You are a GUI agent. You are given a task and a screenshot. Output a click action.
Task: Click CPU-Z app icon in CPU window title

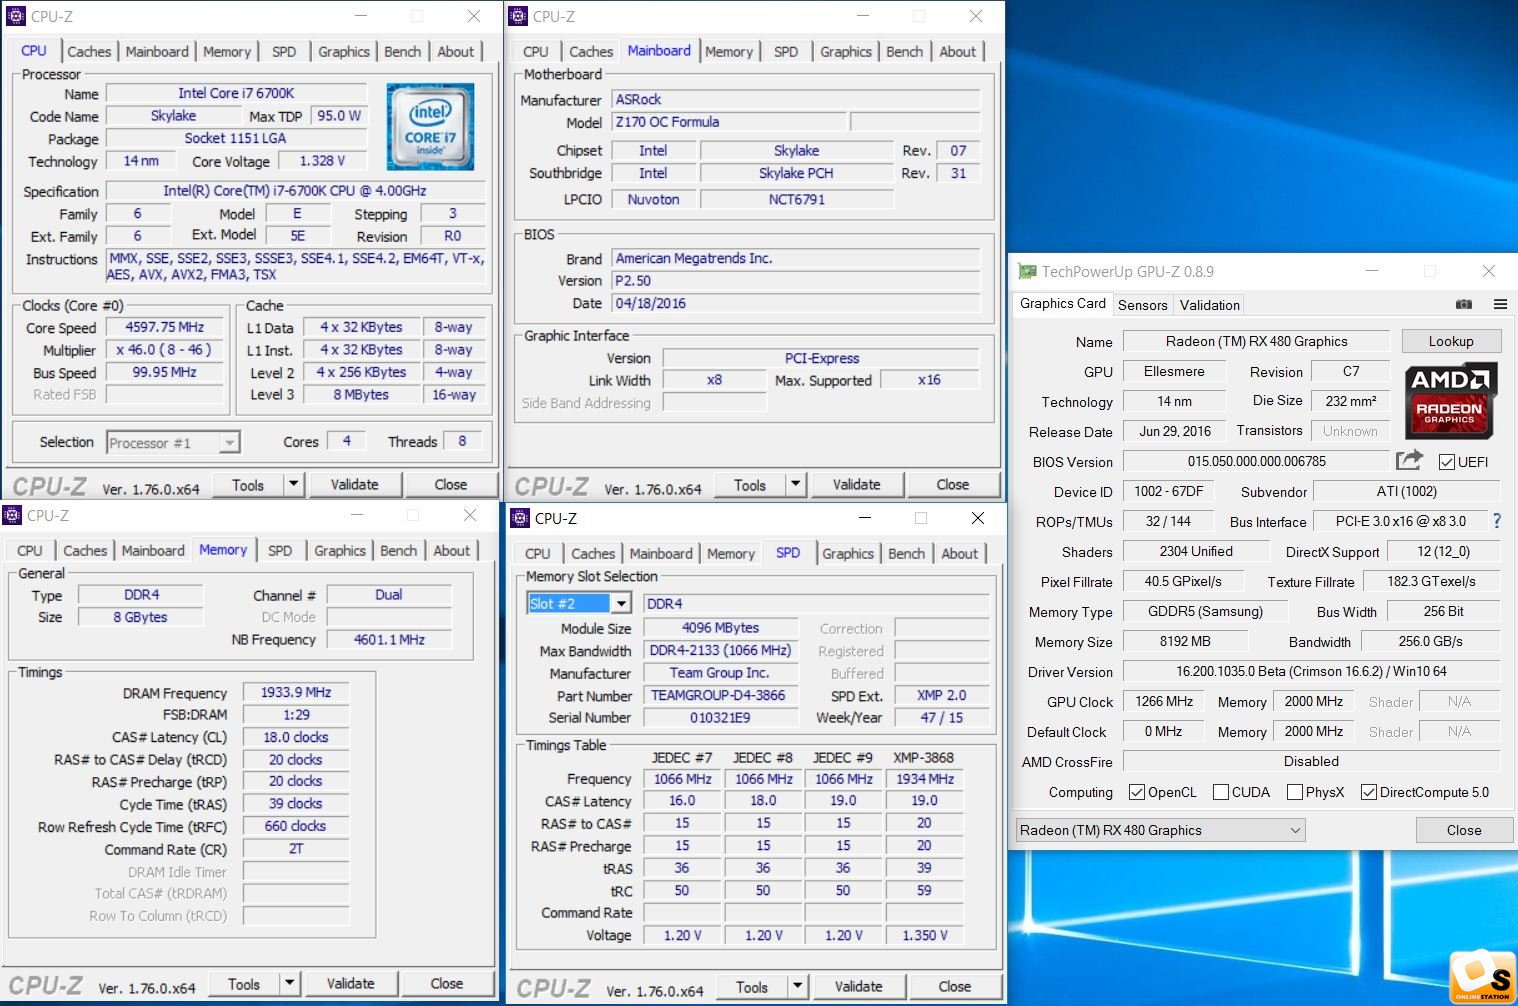pos(16,16)
